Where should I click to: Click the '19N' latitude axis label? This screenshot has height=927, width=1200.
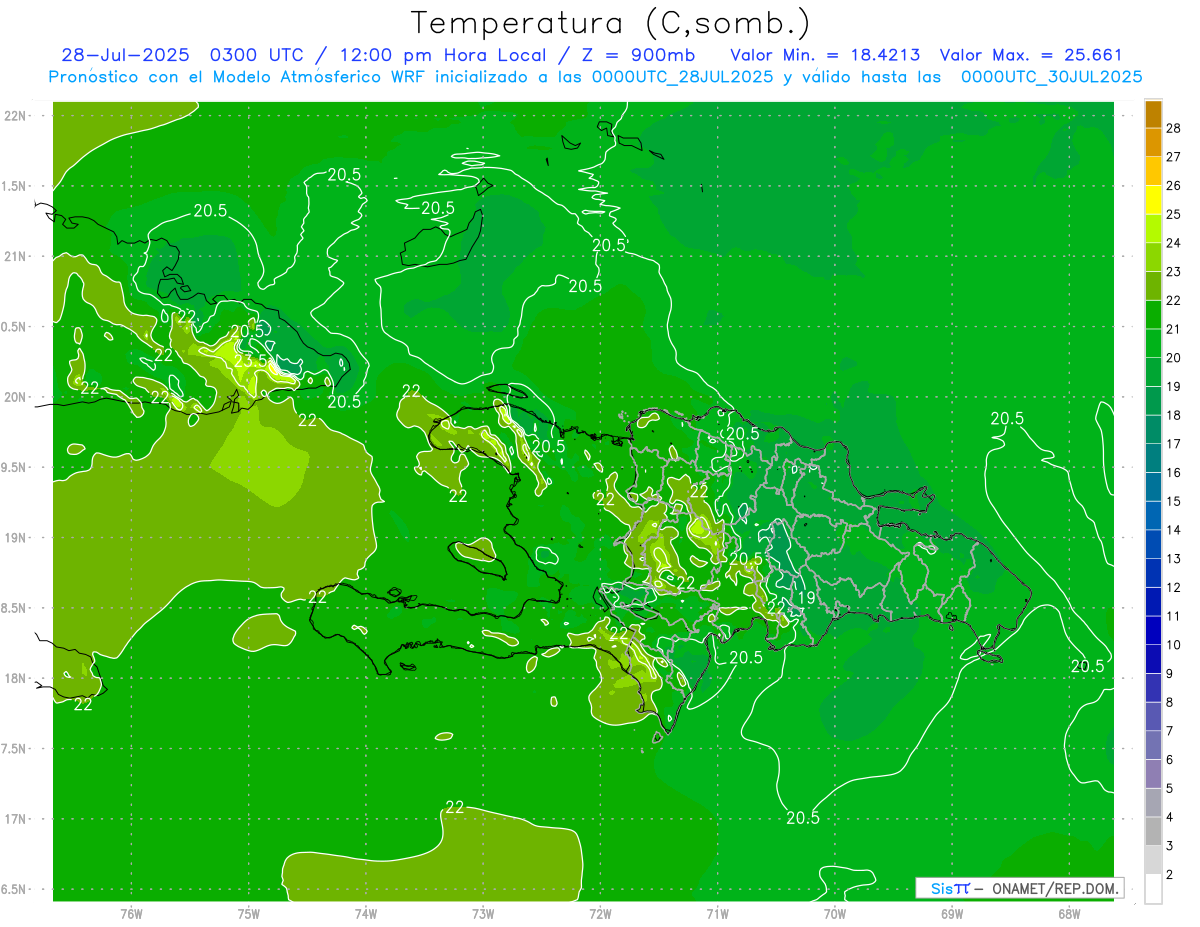point(16,538)
